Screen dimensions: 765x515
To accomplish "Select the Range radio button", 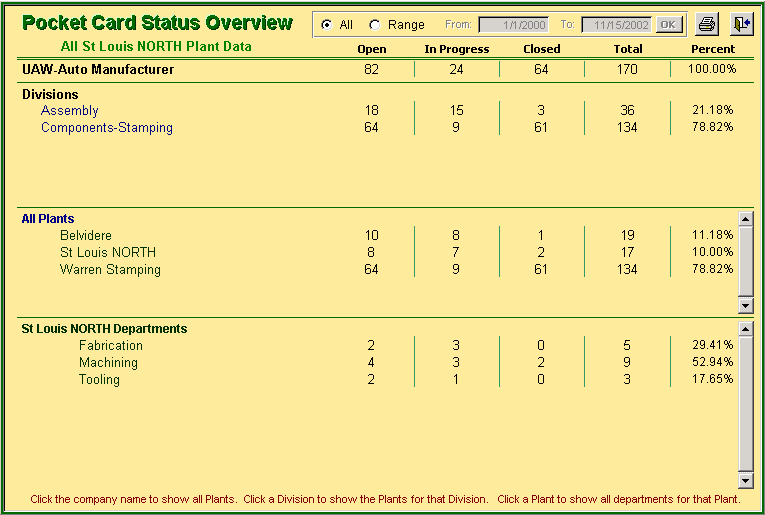I will tap(374, 24).
